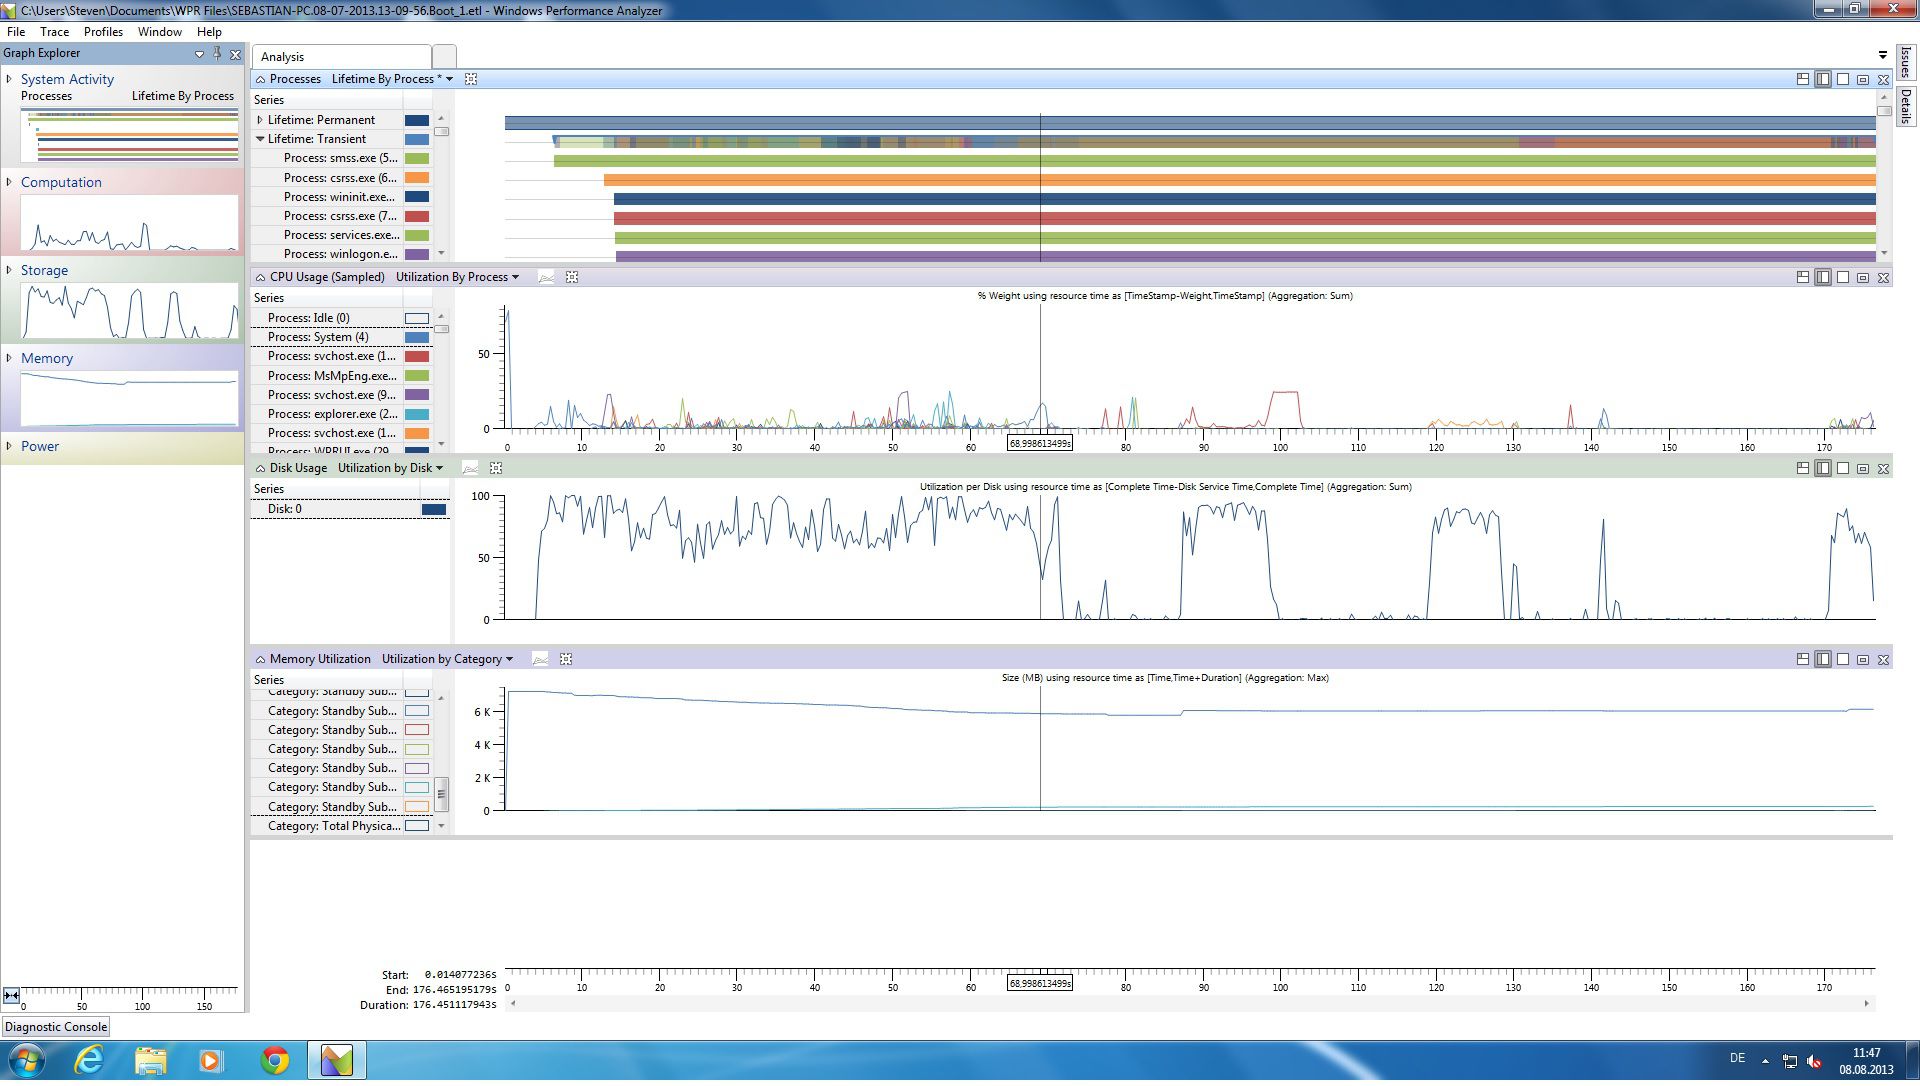Image resolution: width=1920 pixels, height=1086 pixels.
Task: Click the chart-type icon in CPU Usage header
Action: pos(546,278)
